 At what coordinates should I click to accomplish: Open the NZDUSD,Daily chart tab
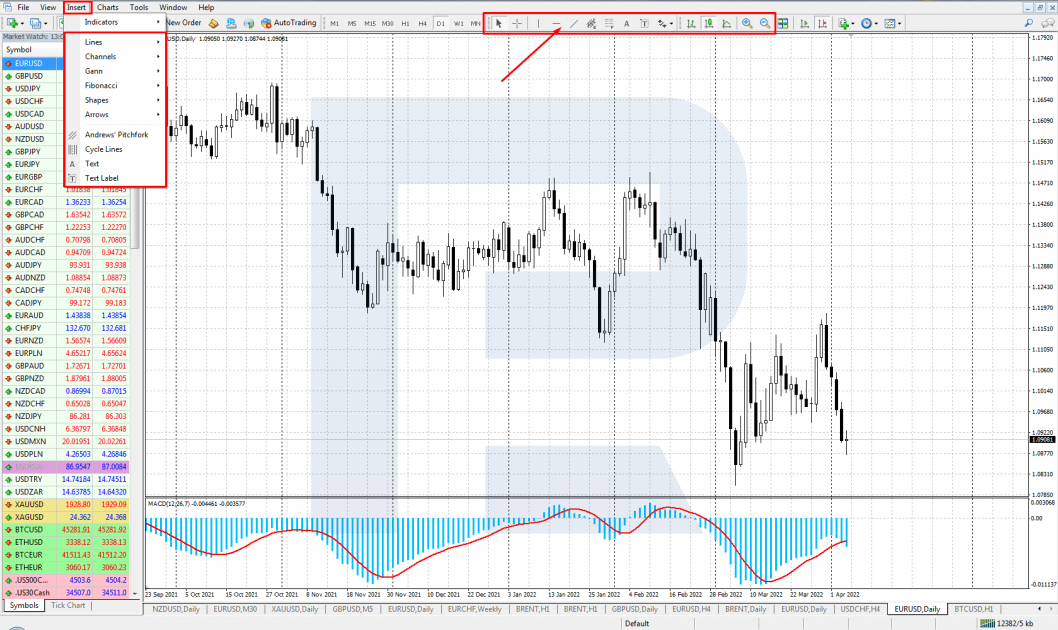pos(175,609)
